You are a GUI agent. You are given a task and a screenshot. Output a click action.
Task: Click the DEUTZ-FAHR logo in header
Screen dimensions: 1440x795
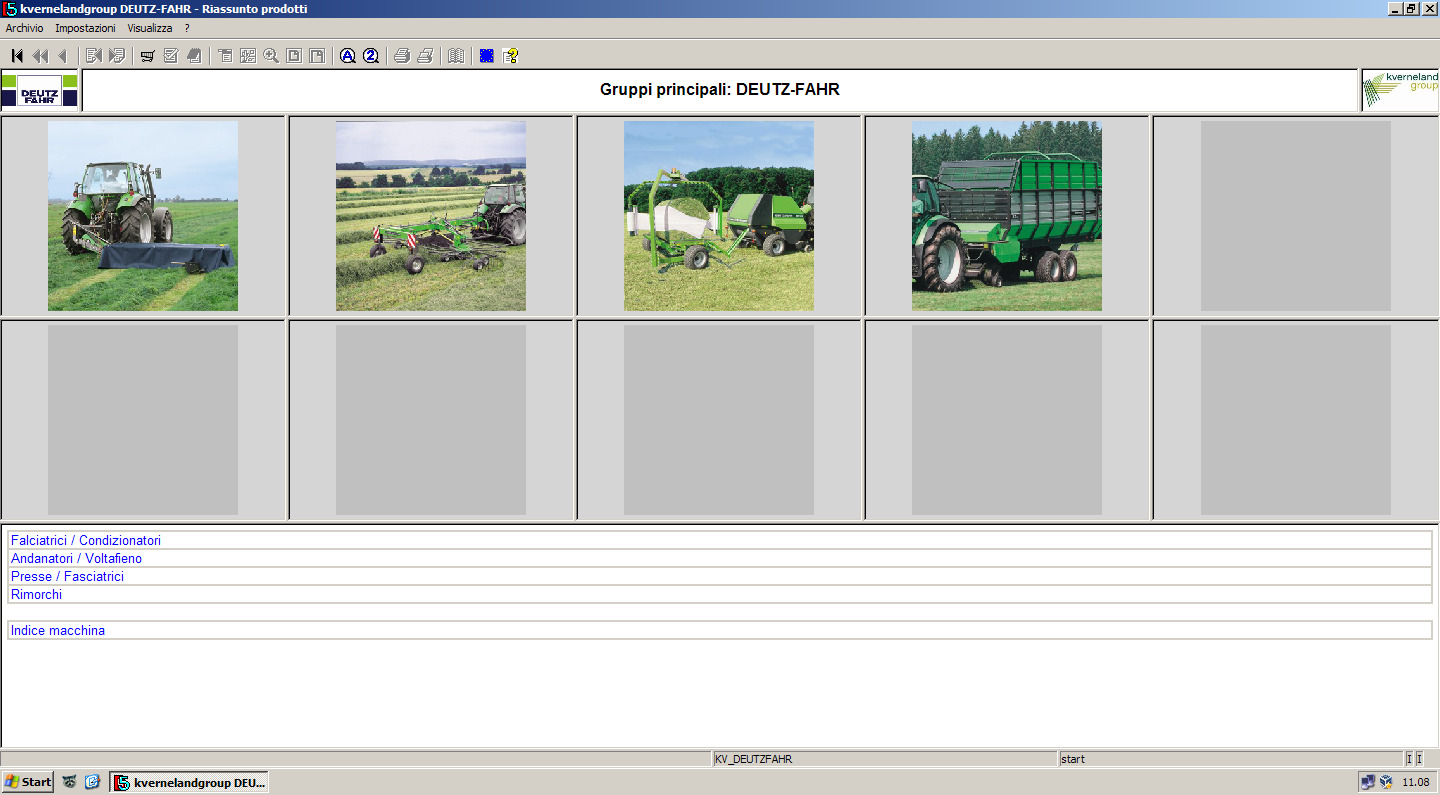[40, 90]
